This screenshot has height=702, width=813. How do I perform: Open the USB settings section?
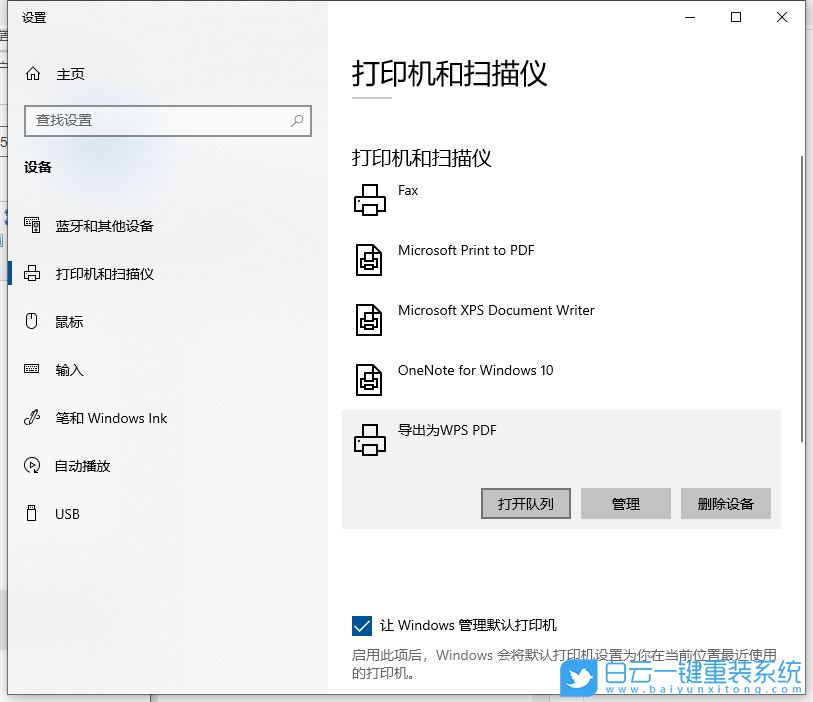[67, 514]
